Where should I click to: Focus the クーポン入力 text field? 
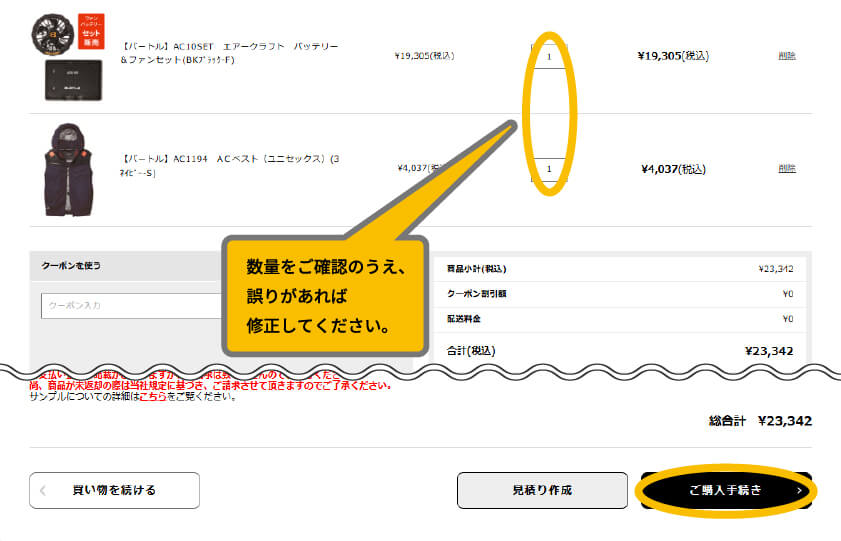(x=130, y=305)
